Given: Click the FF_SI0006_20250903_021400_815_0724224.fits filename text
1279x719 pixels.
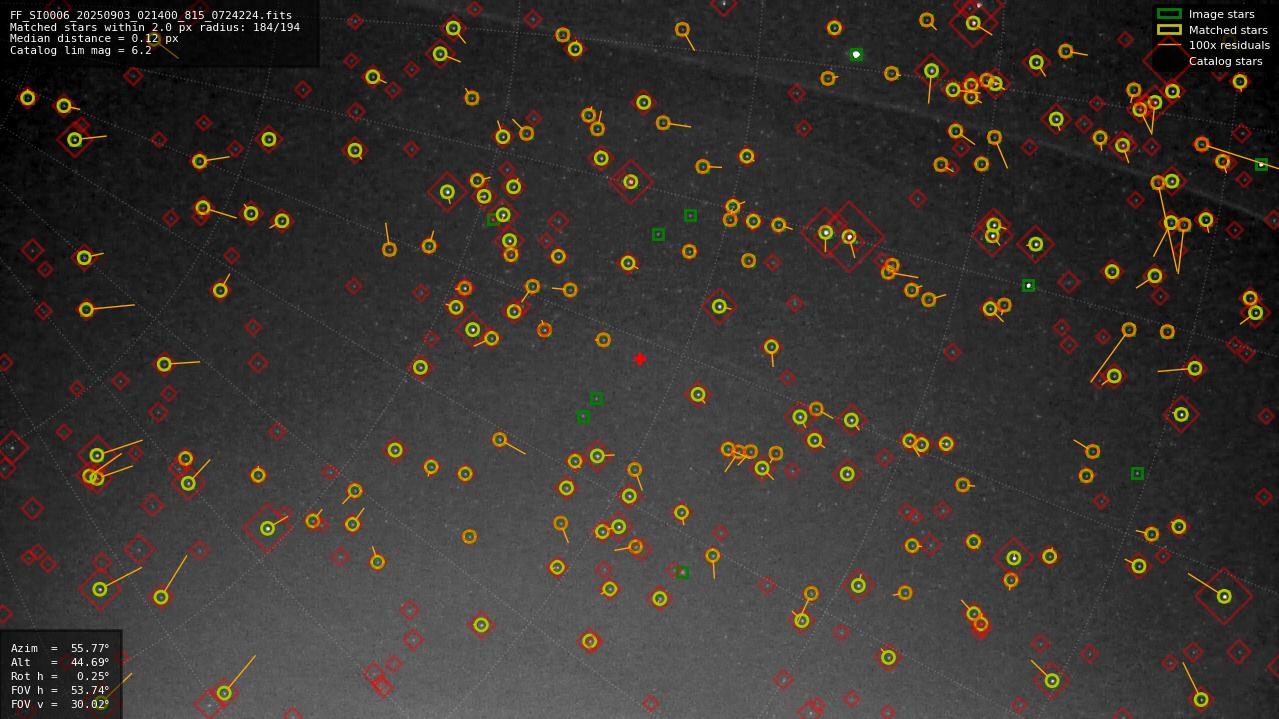Looking at the screenshot, I should [151, 15].
